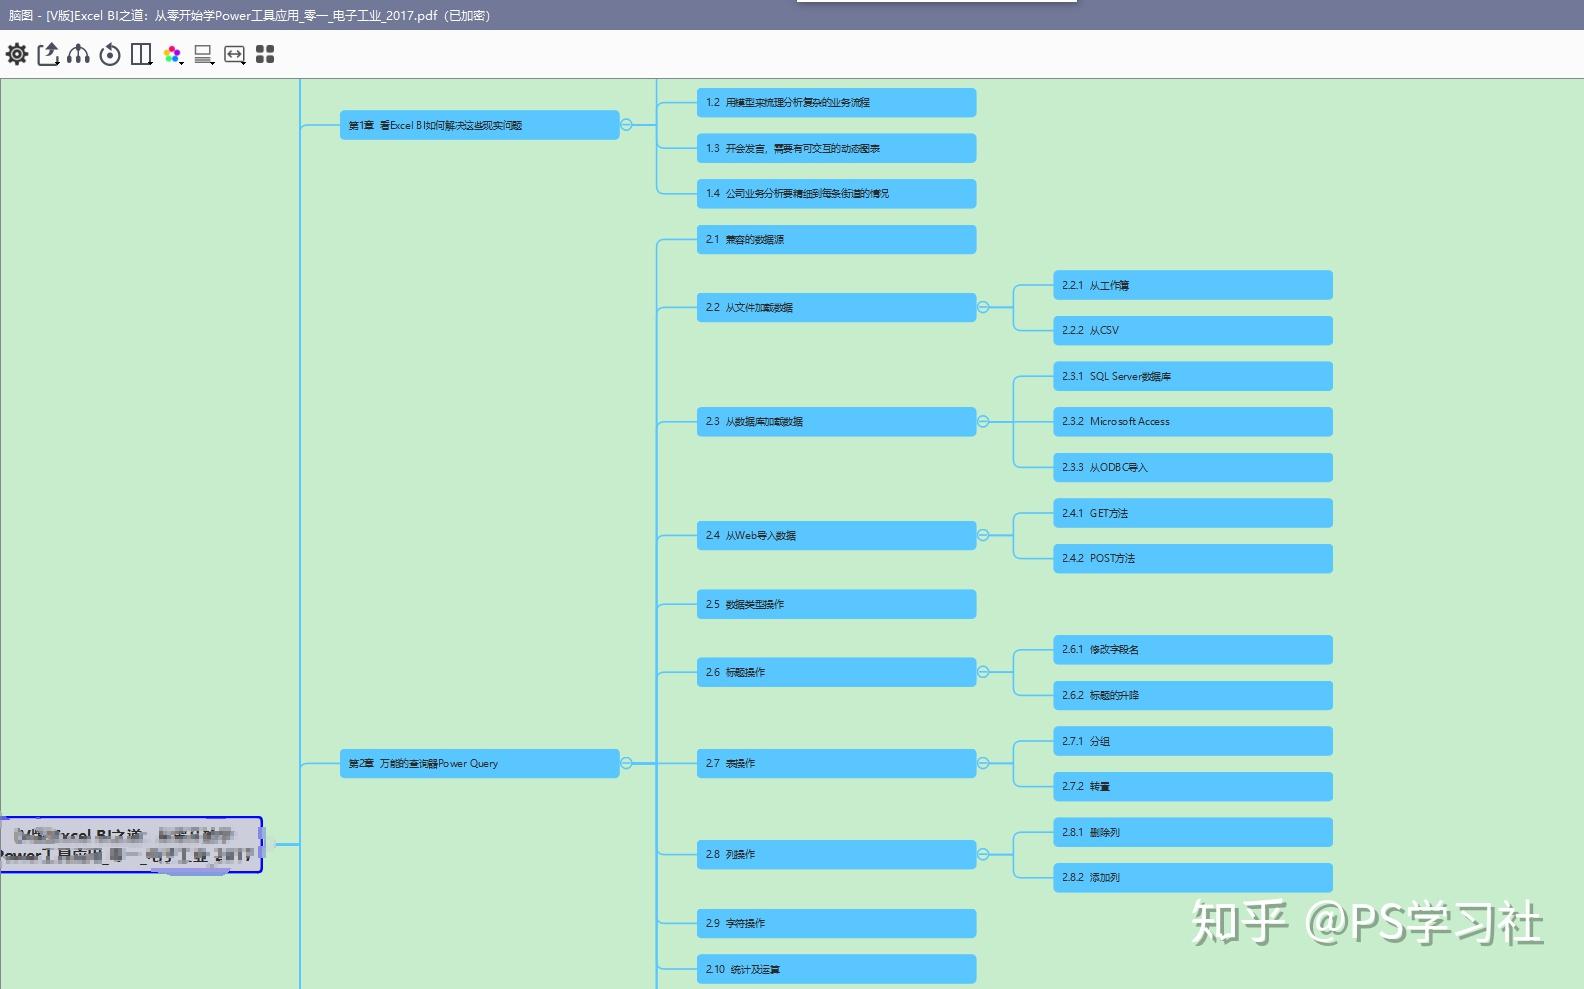Image resolution: width=1584 pixels, height=989 pixels.
Task: Open the display lines layout dropdown icon
Action: click(204, 54)
